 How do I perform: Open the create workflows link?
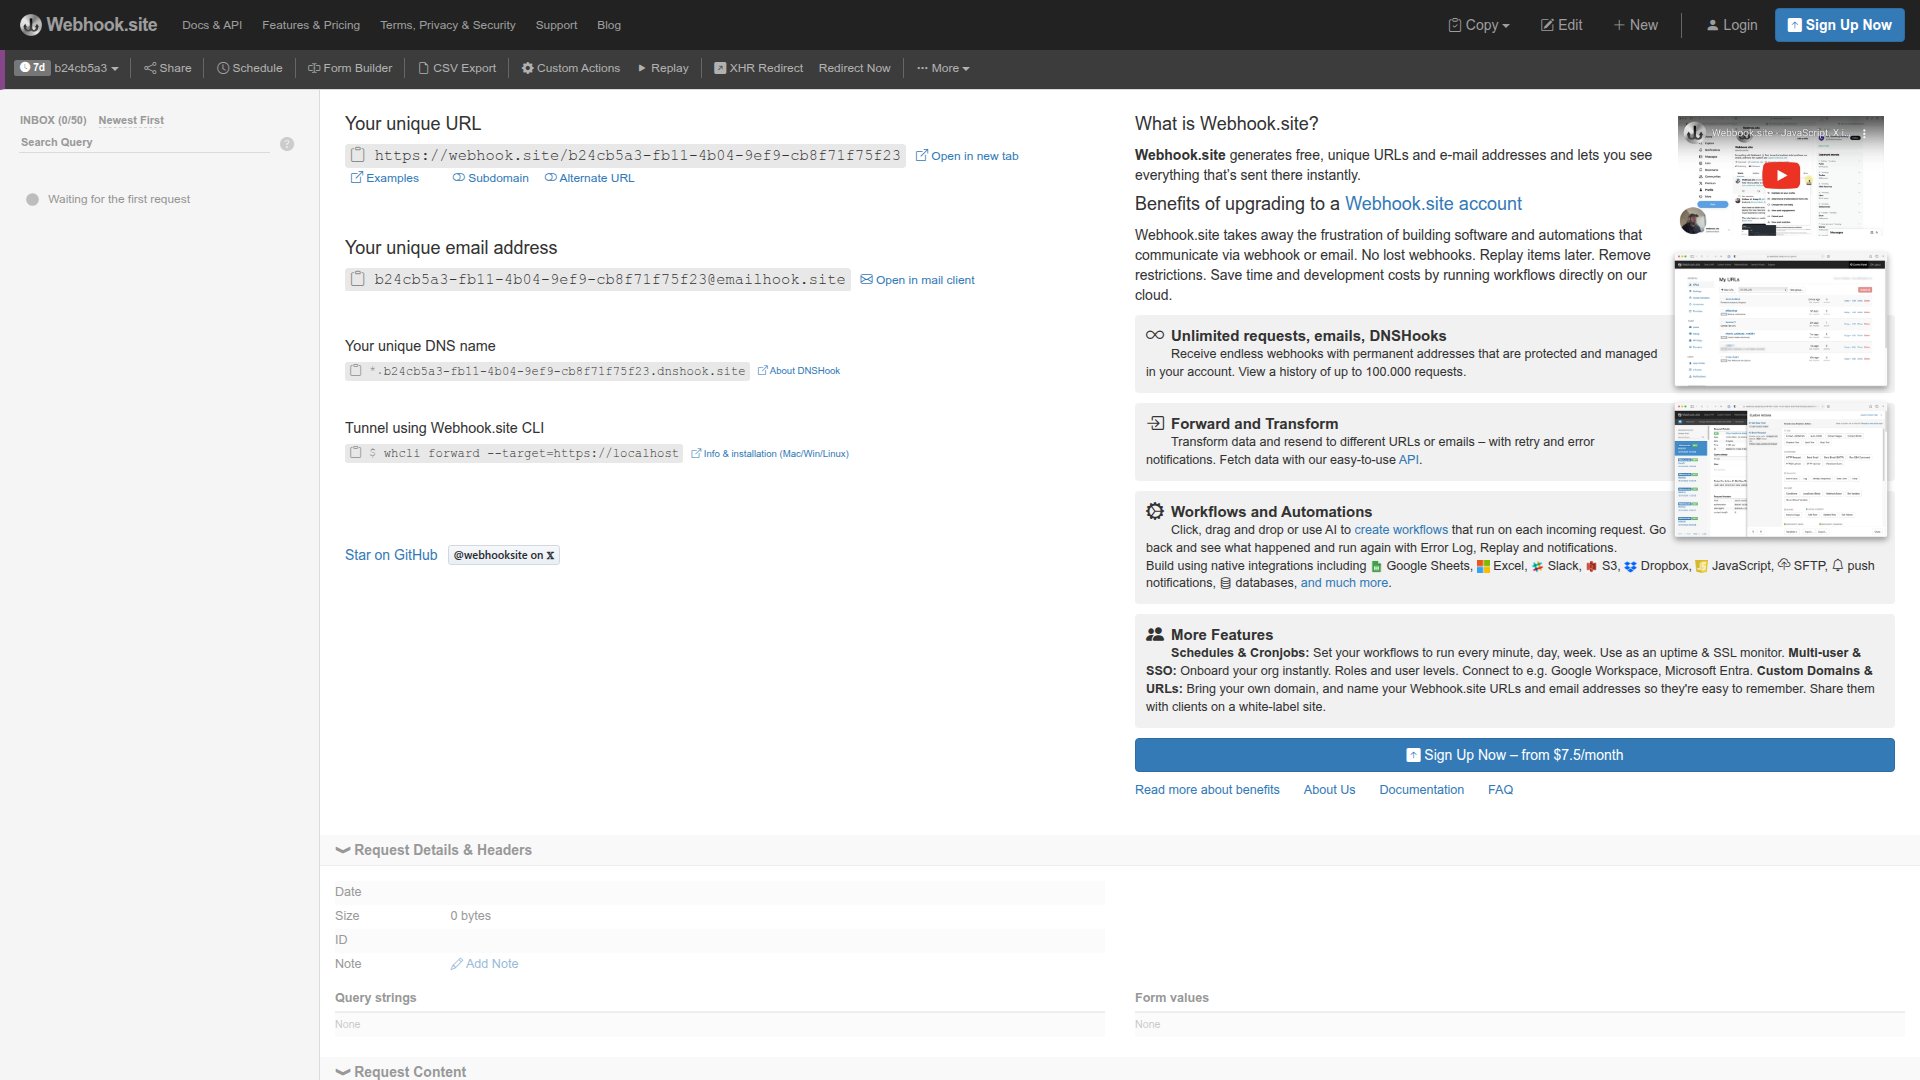pos(1401,530)
